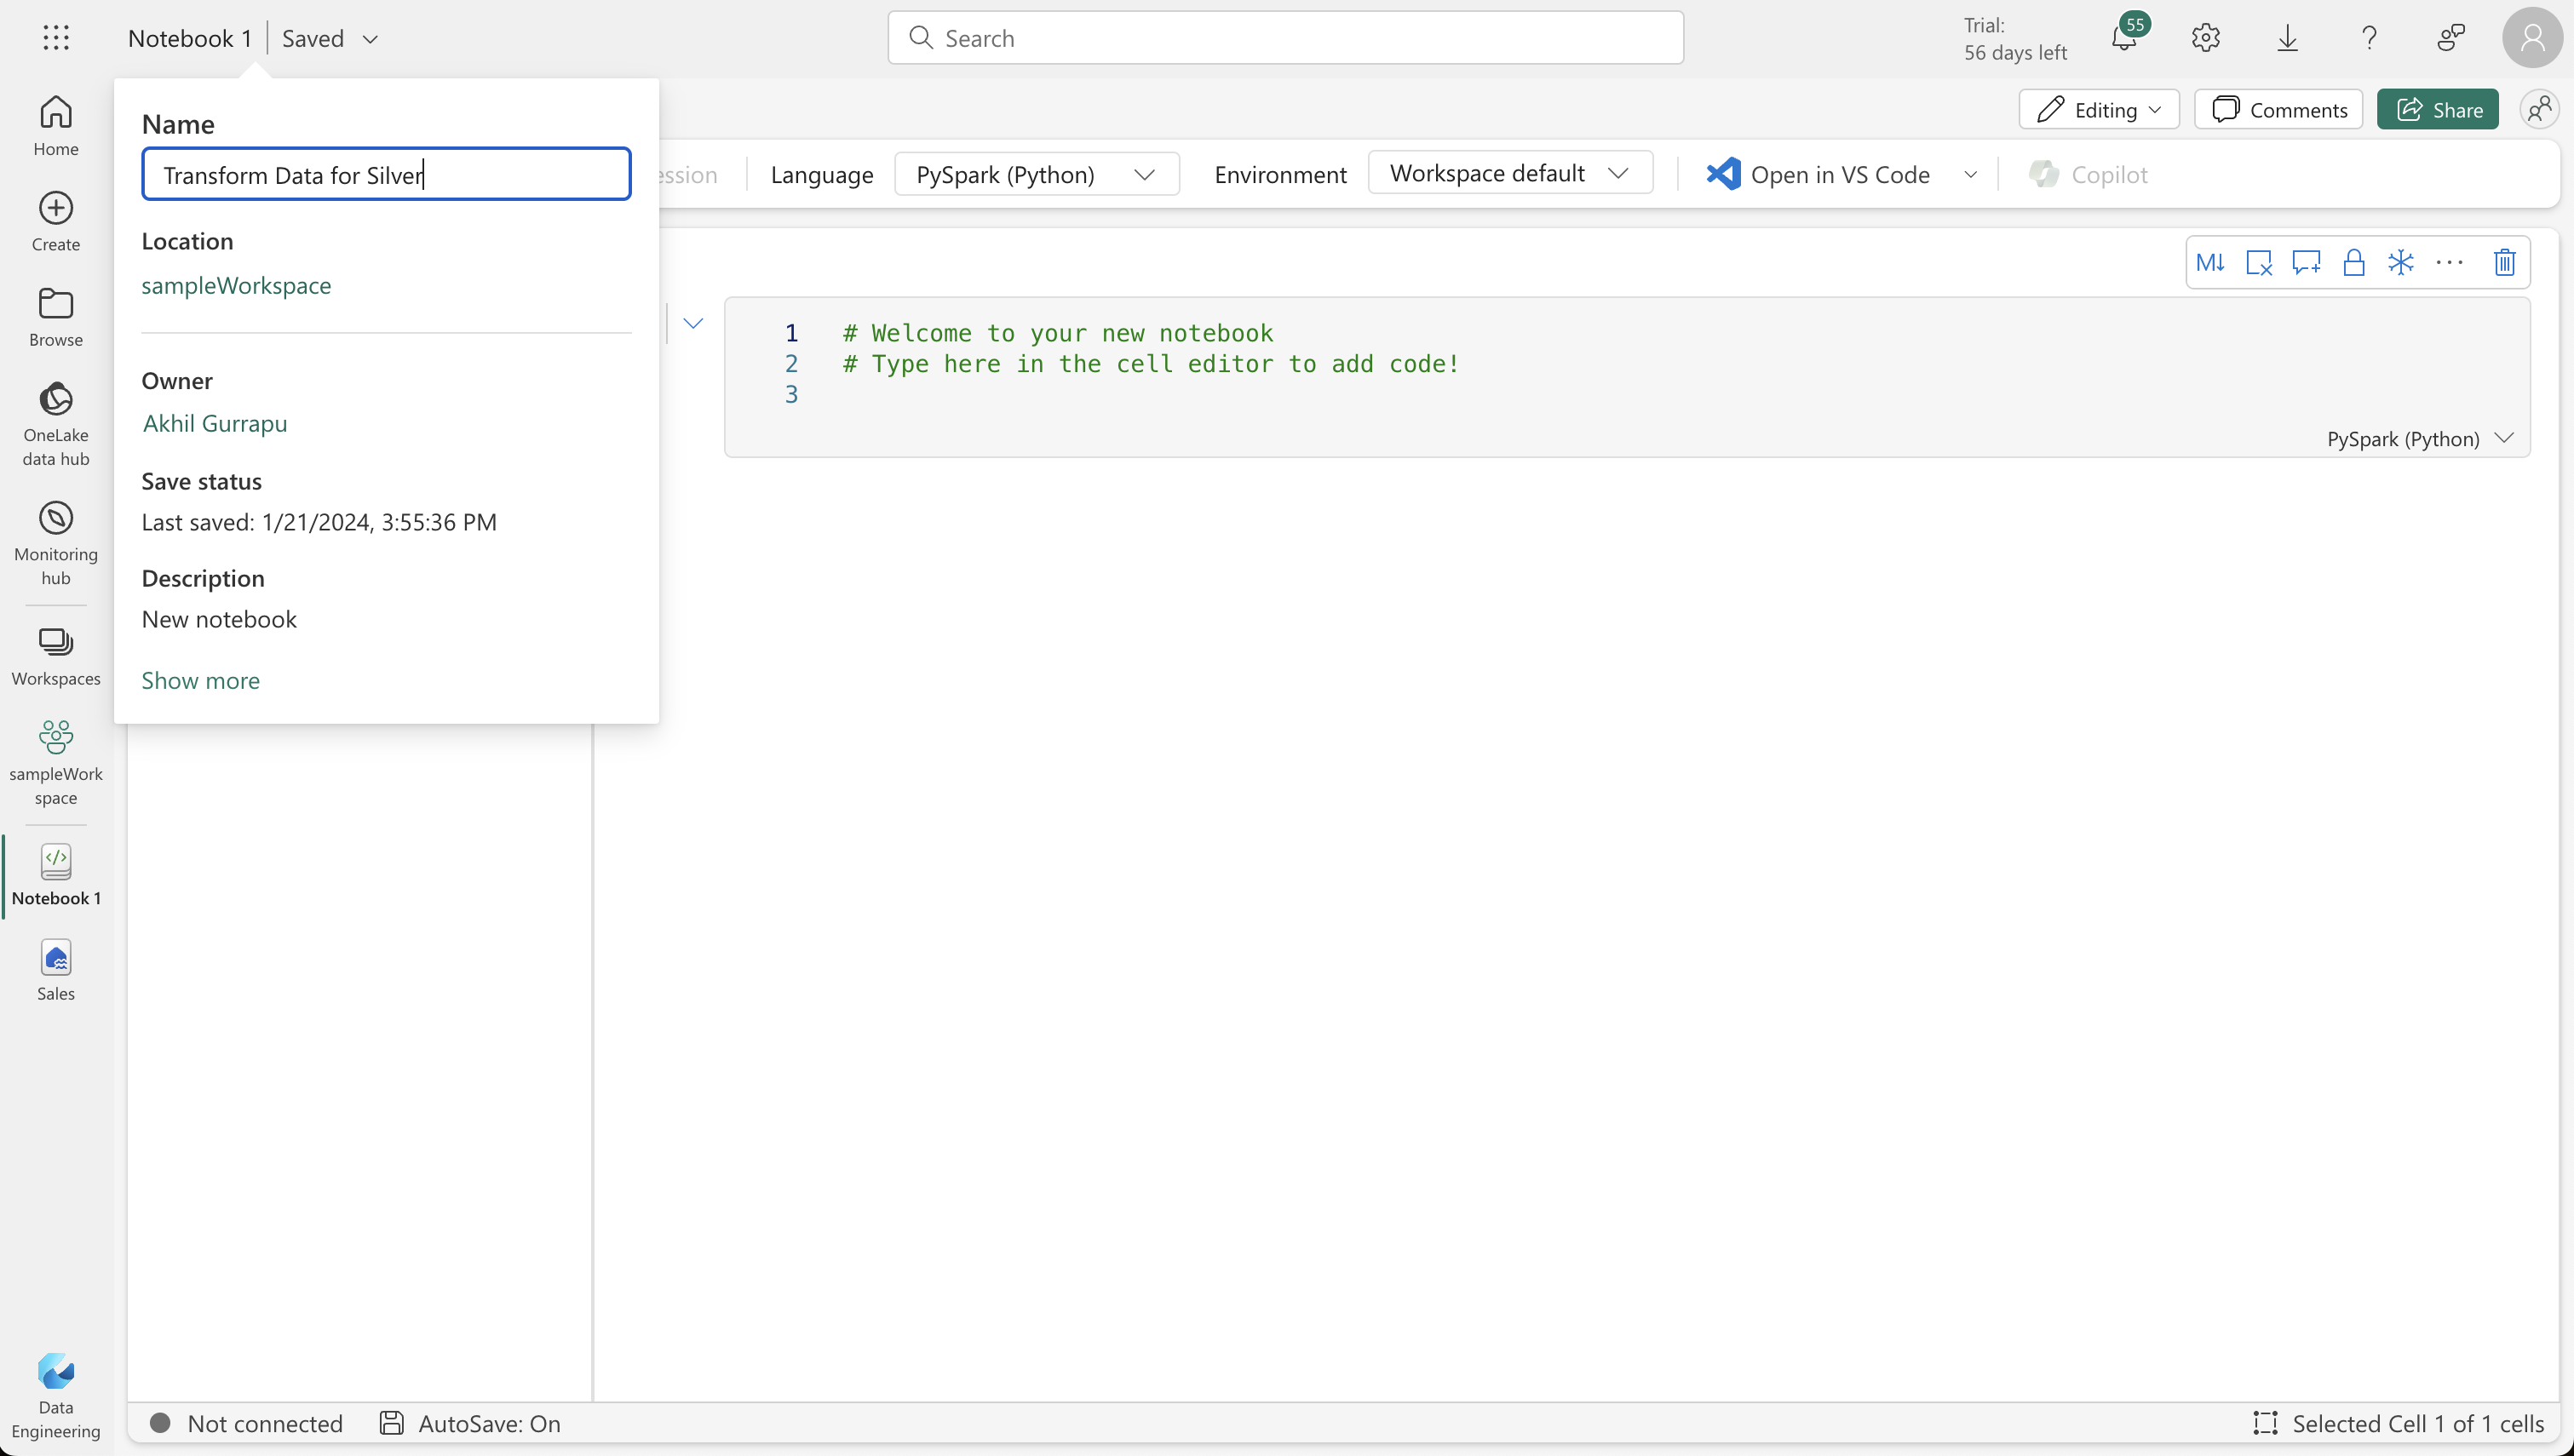
Task: Open the Language PySpark dropdown
Action: 1037,174
